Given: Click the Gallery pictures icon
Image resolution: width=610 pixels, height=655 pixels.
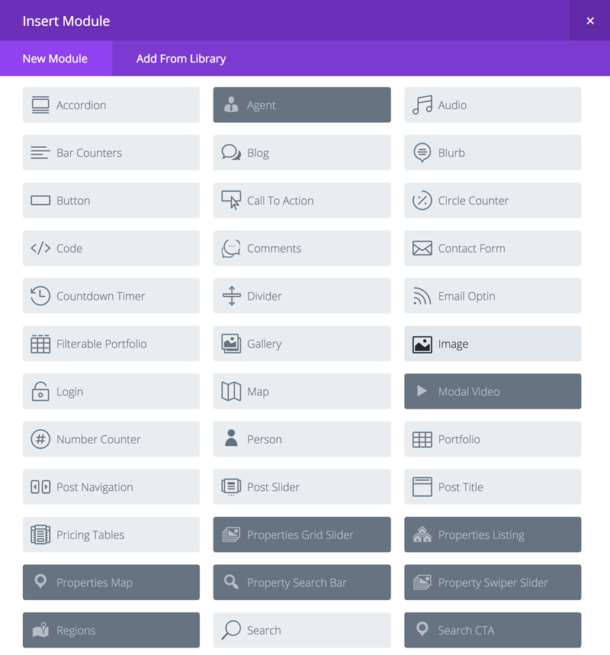Looking at the screenshot, I should (x=231, y=343).
